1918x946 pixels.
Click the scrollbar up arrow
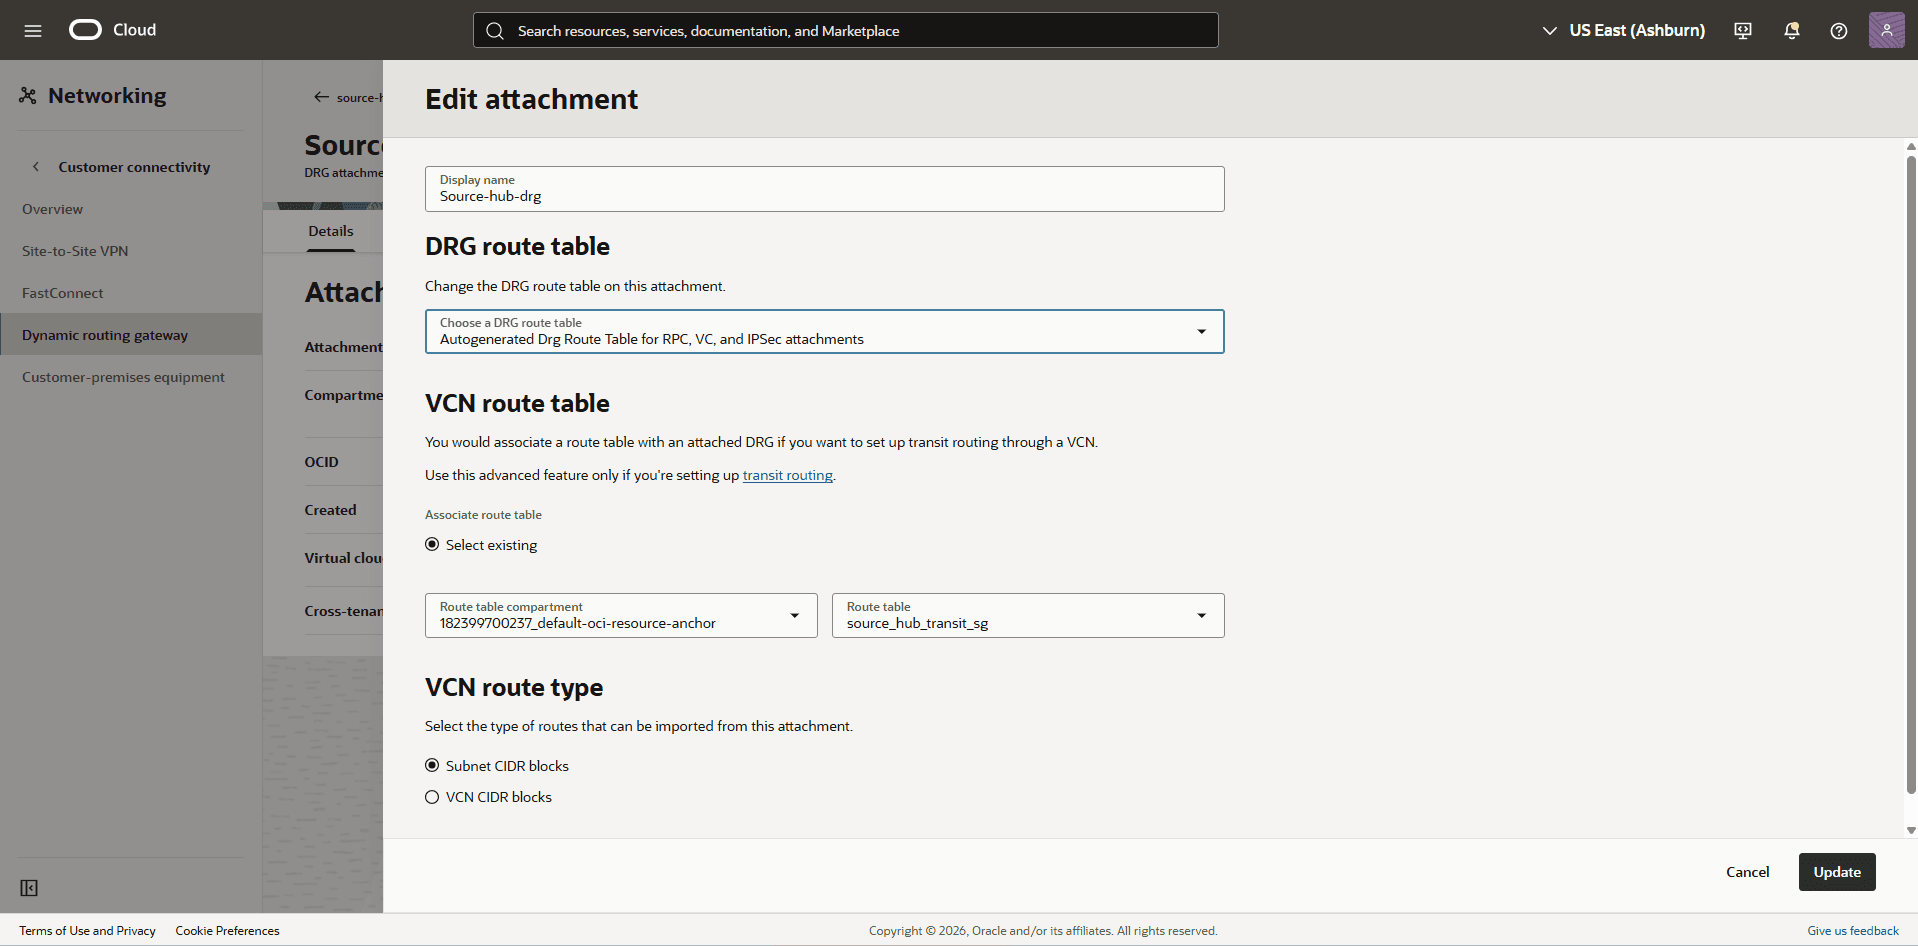1911,146
